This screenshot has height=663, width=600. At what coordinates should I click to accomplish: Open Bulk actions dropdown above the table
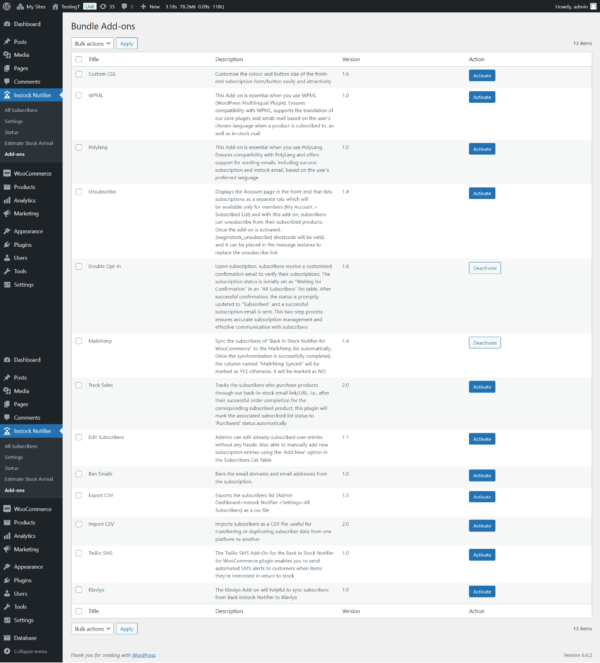(92, 44)
